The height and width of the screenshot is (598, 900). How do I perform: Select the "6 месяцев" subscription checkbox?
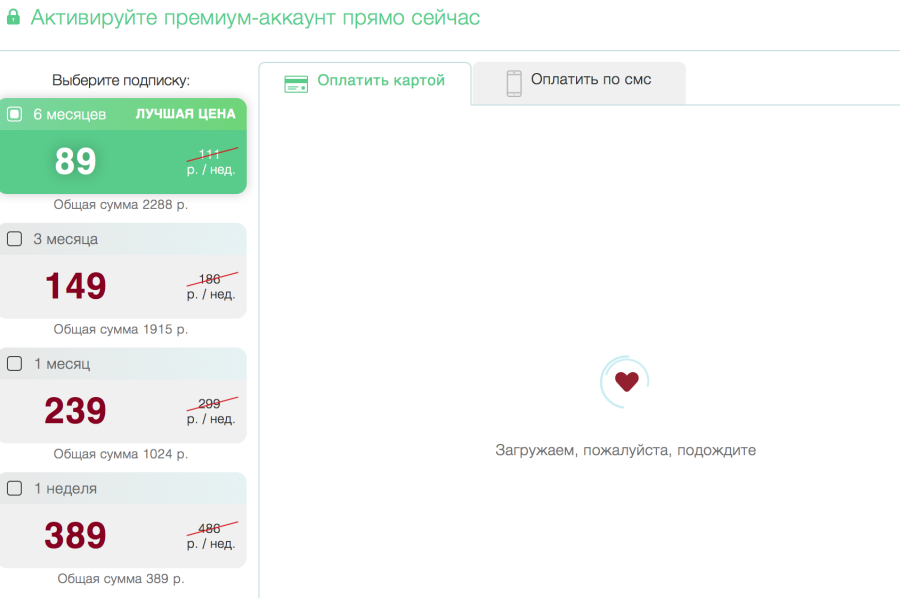[13, 114]
